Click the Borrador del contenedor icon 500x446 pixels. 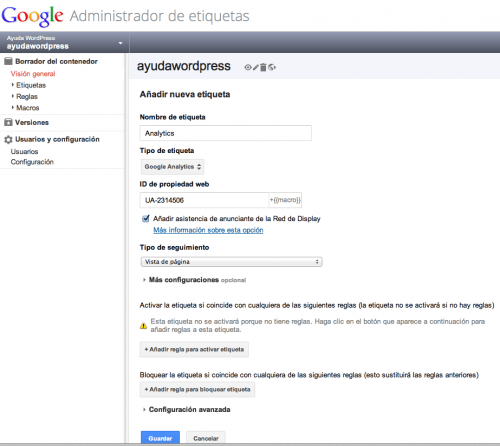point(8,61)
